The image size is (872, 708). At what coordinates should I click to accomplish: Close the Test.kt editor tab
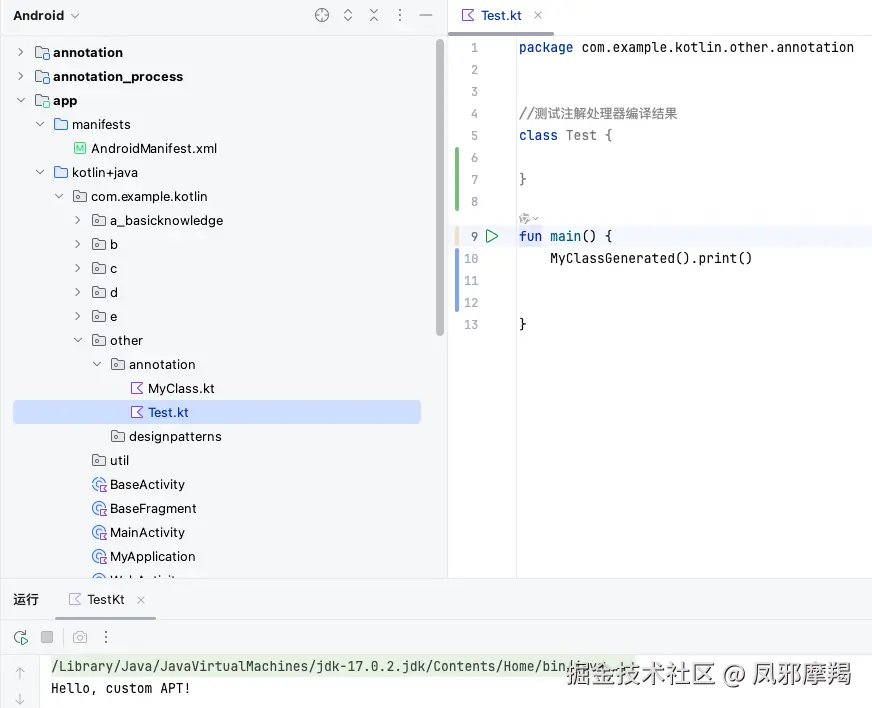pos(538,15)
